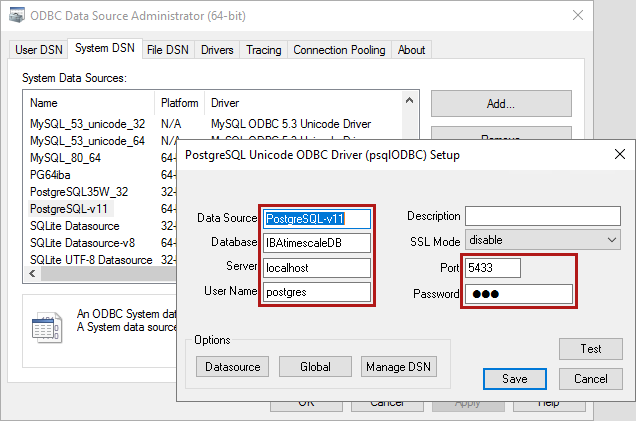636x421 pixels.
Task: Close the psqlODBC Setup dialog
Action: [620, 154]
